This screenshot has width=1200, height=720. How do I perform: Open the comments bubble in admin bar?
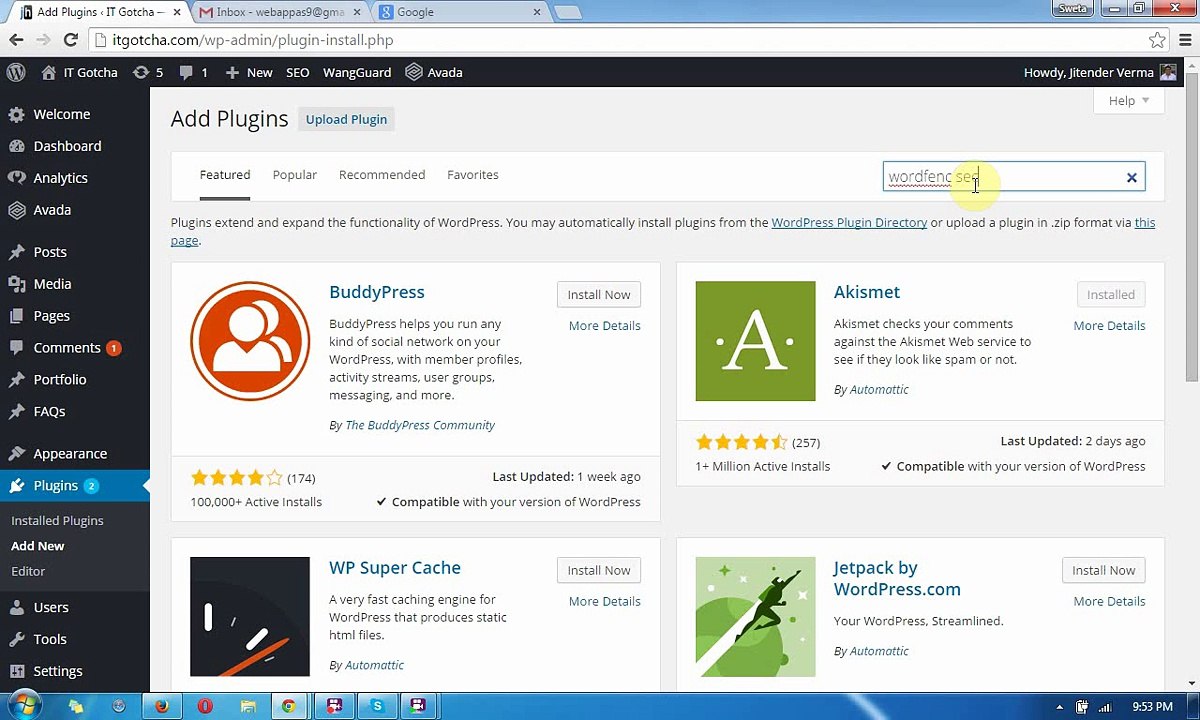pos(193,72)
